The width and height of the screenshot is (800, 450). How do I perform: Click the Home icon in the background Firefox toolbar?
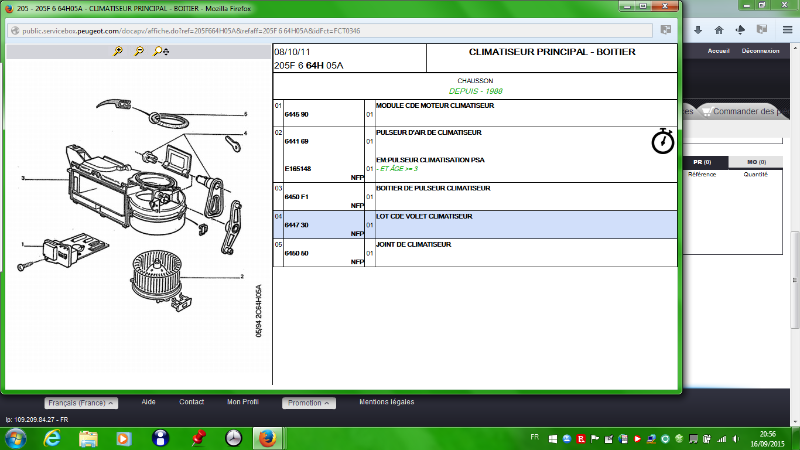pyautogui.click(x=719, y=30)
